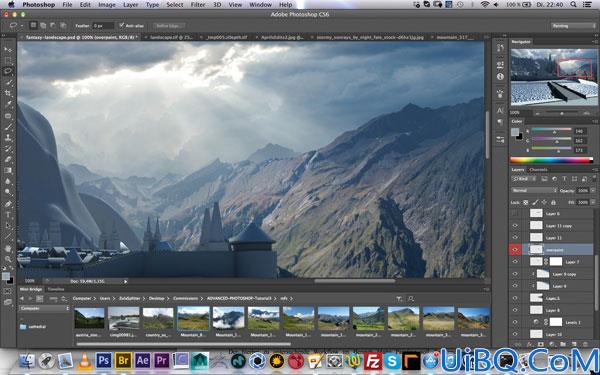Toggle lock all (padlock) in Layers panel

pos(553,202)
